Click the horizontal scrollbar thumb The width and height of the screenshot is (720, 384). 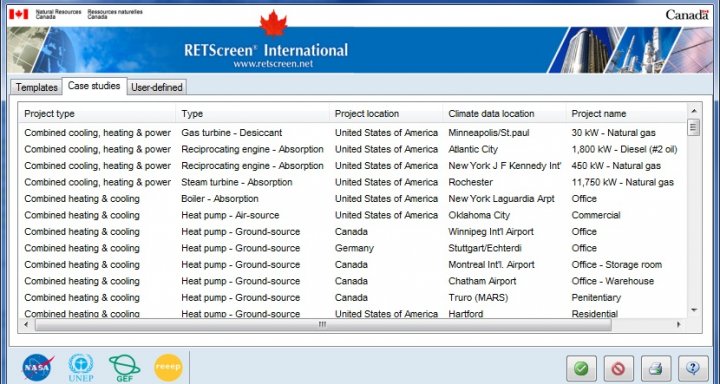[x=322, y=325]
